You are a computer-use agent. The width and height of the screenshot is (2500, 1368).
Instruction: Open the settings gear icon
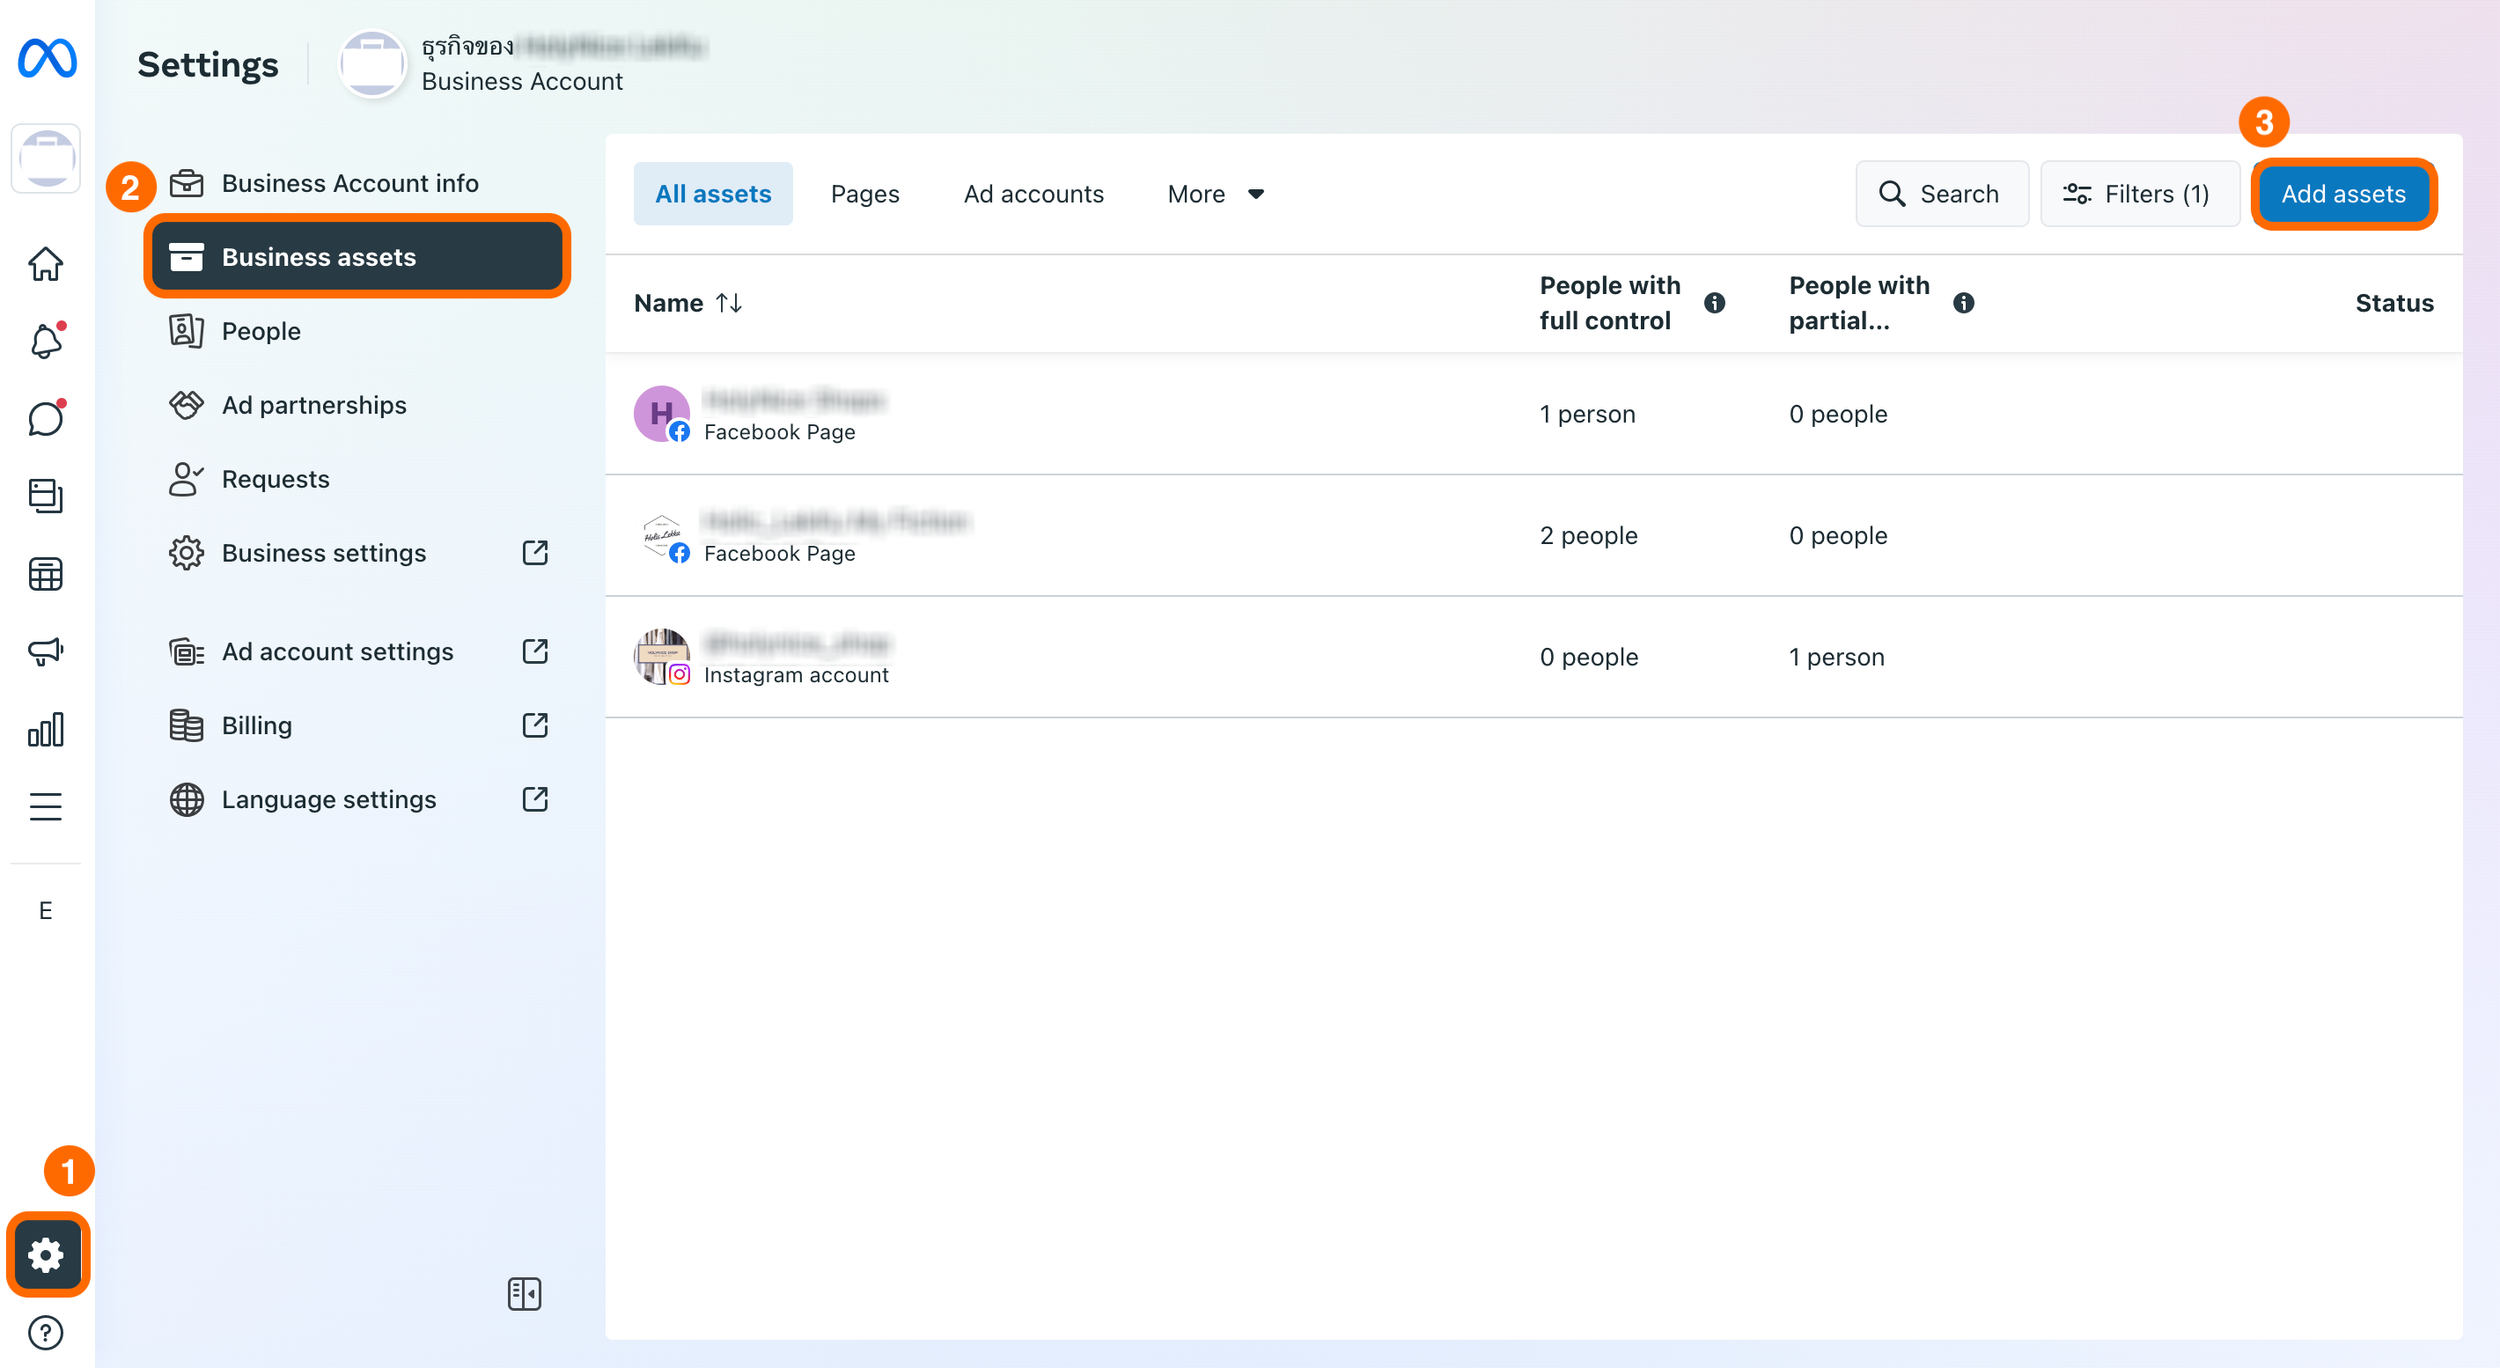tap(46, 1254)
